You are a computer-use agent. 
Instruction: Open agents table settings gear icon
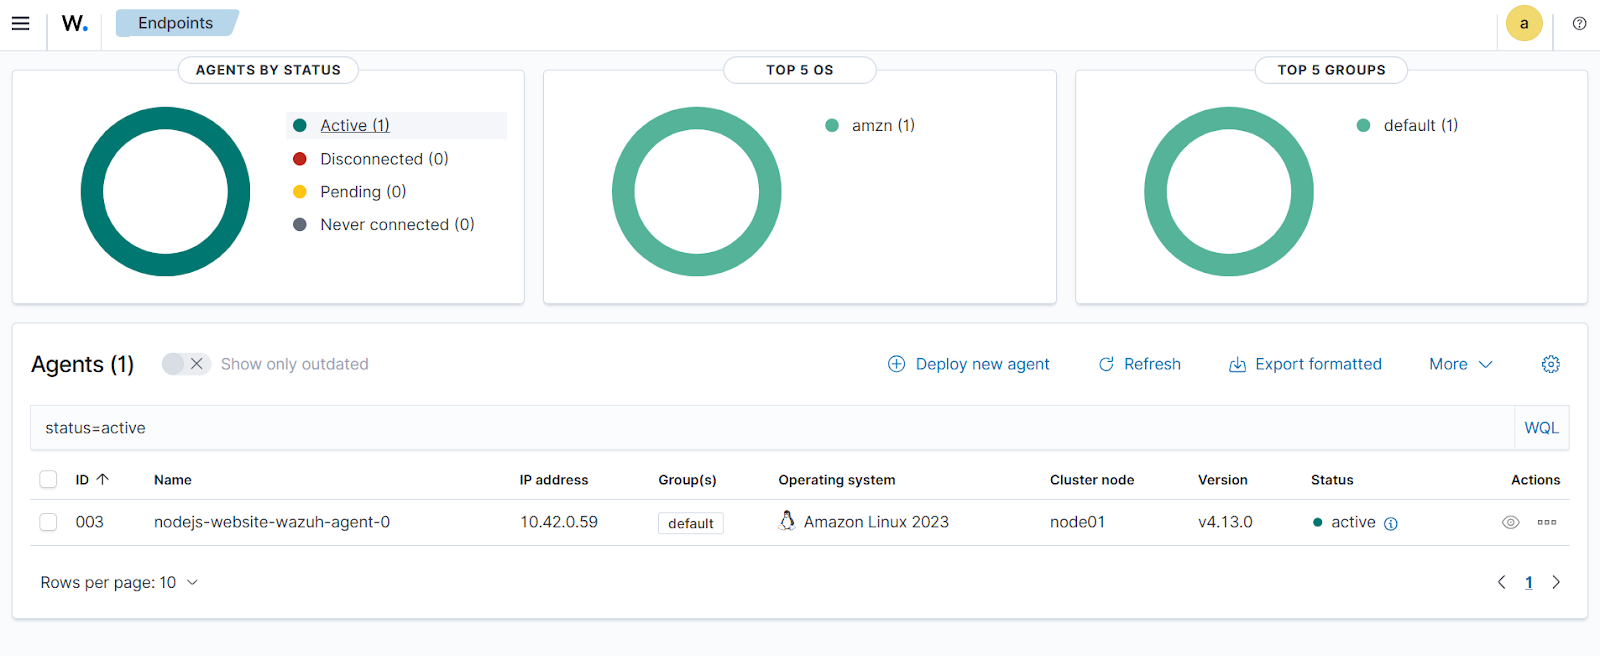(1550, 364)
